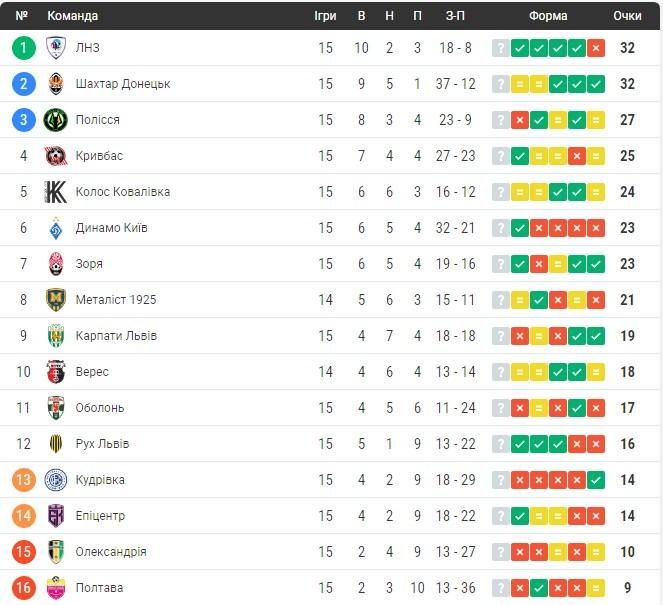663x605 pixels.
Task: Click the Рух Львів logo
Action: [x=56, y=443]
